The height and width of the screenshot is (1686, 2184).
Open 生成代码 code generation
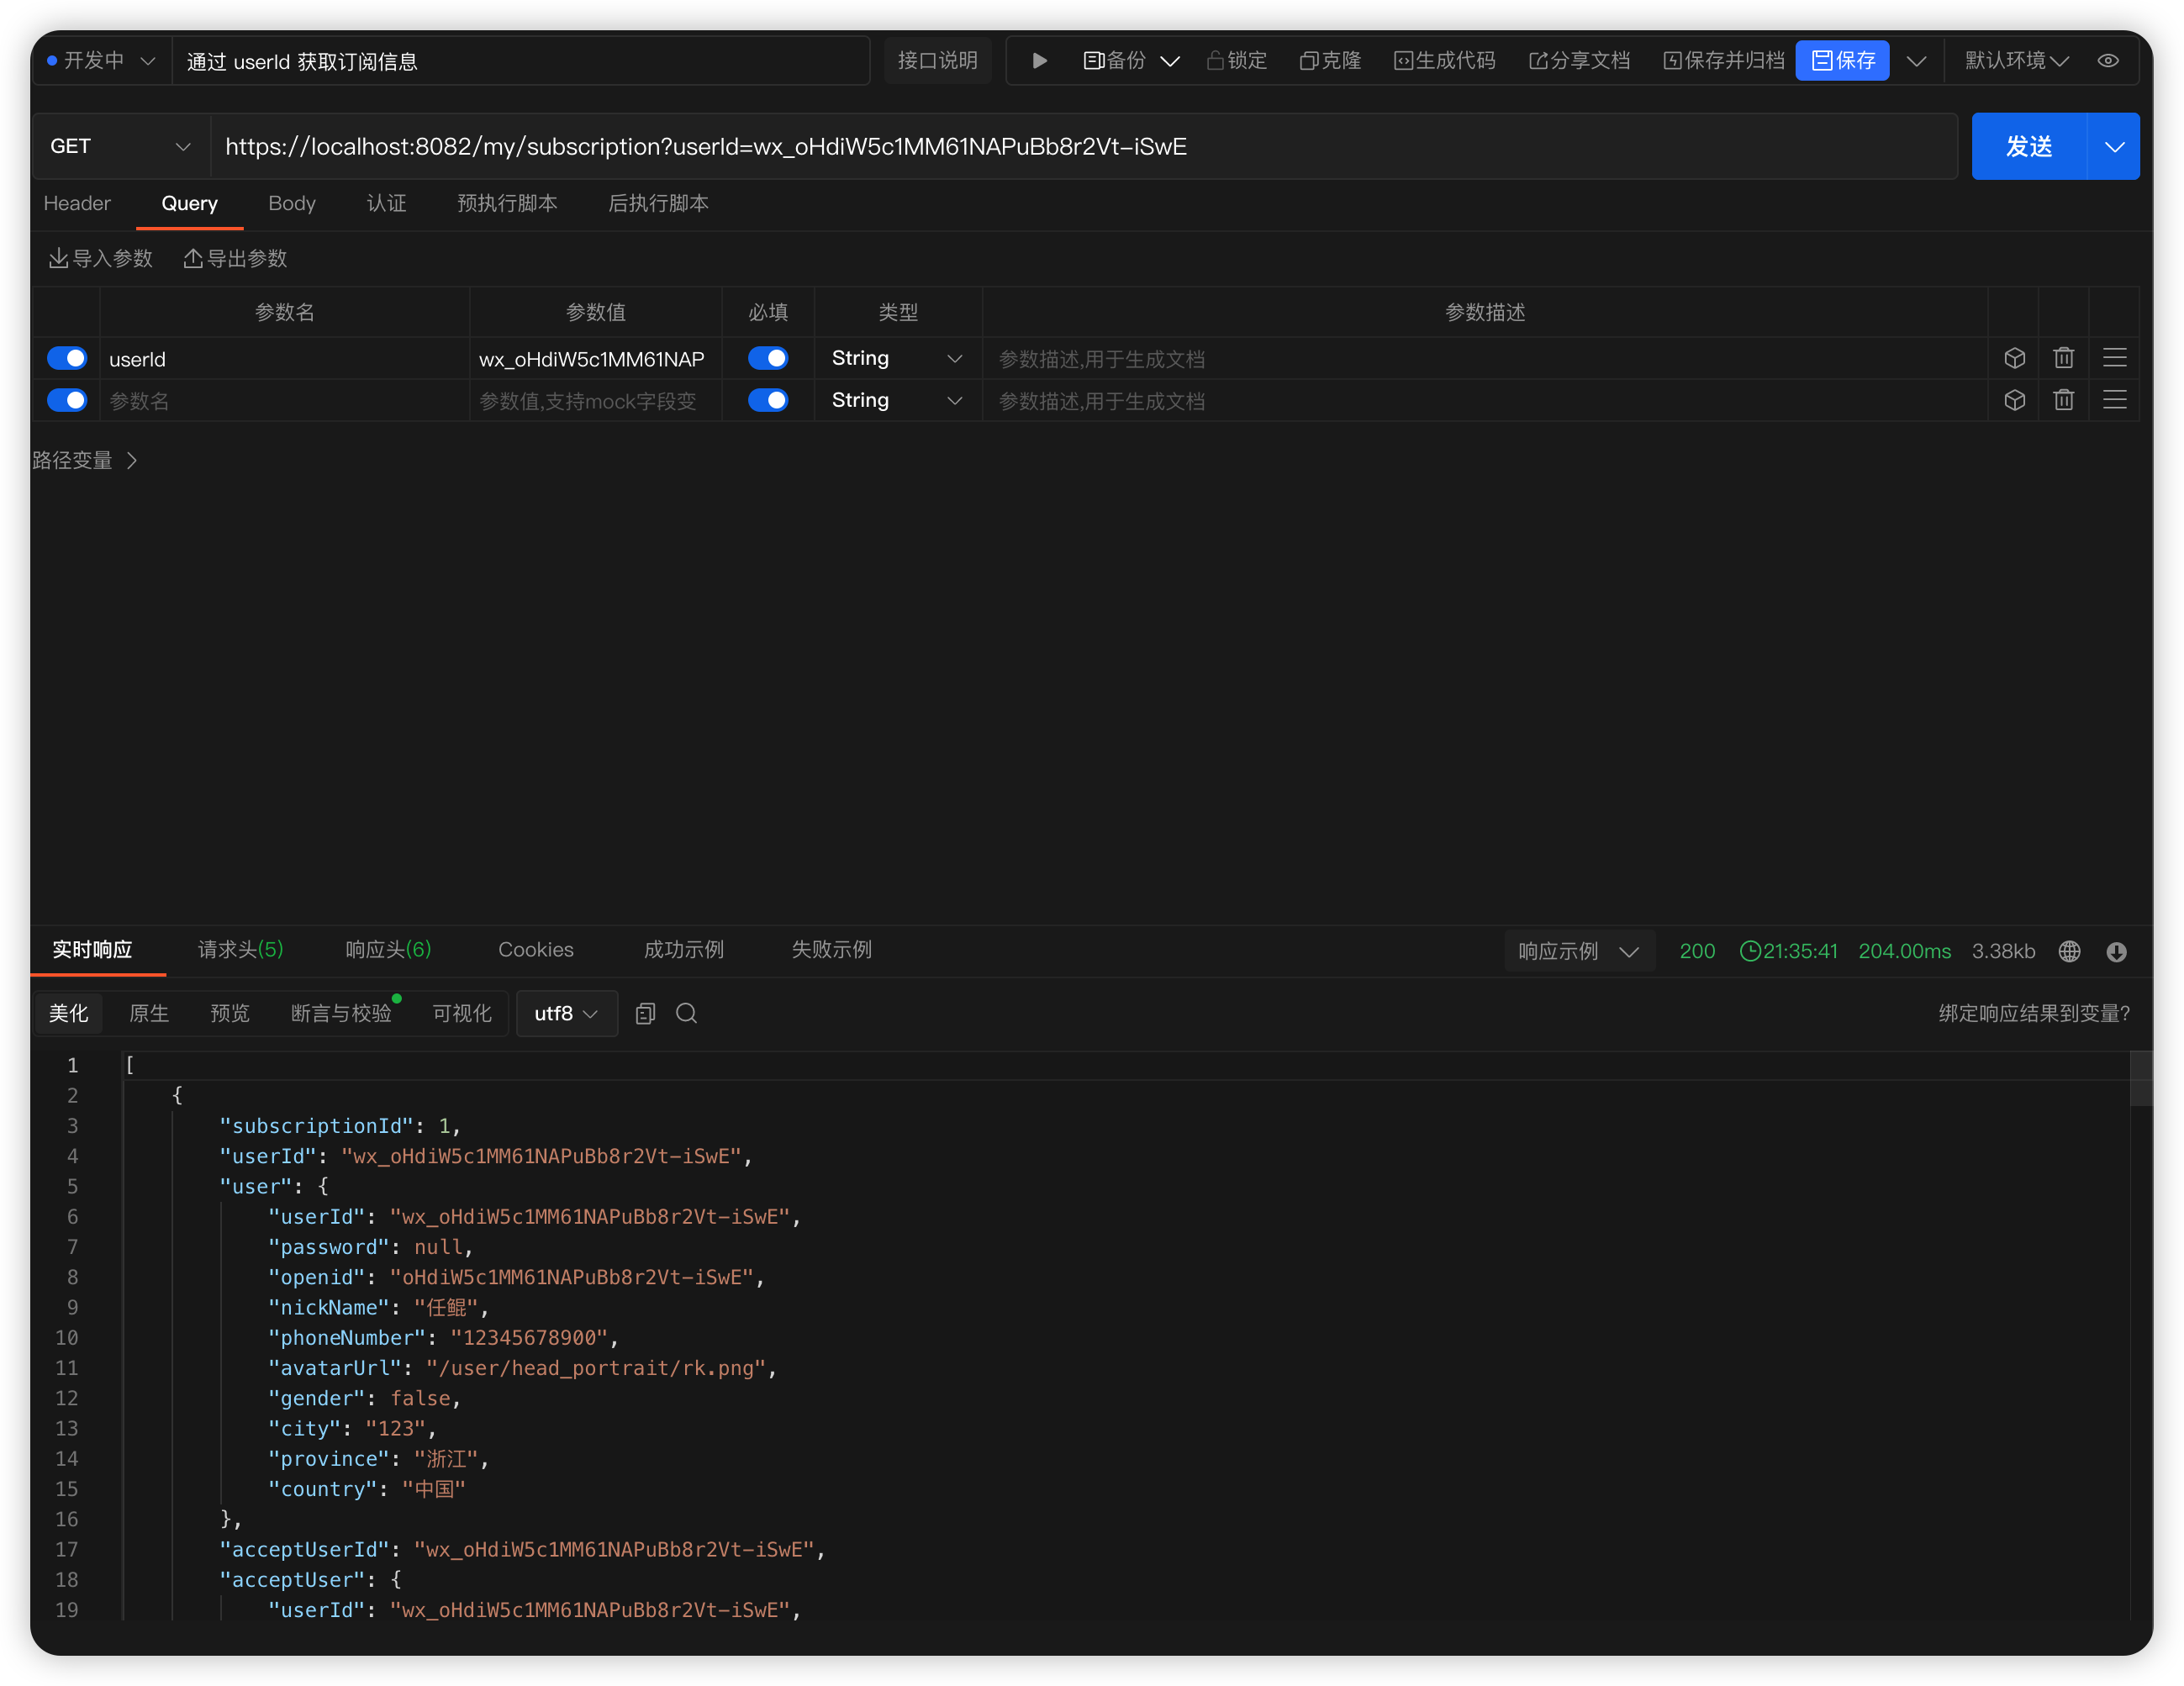[1445, 61]
